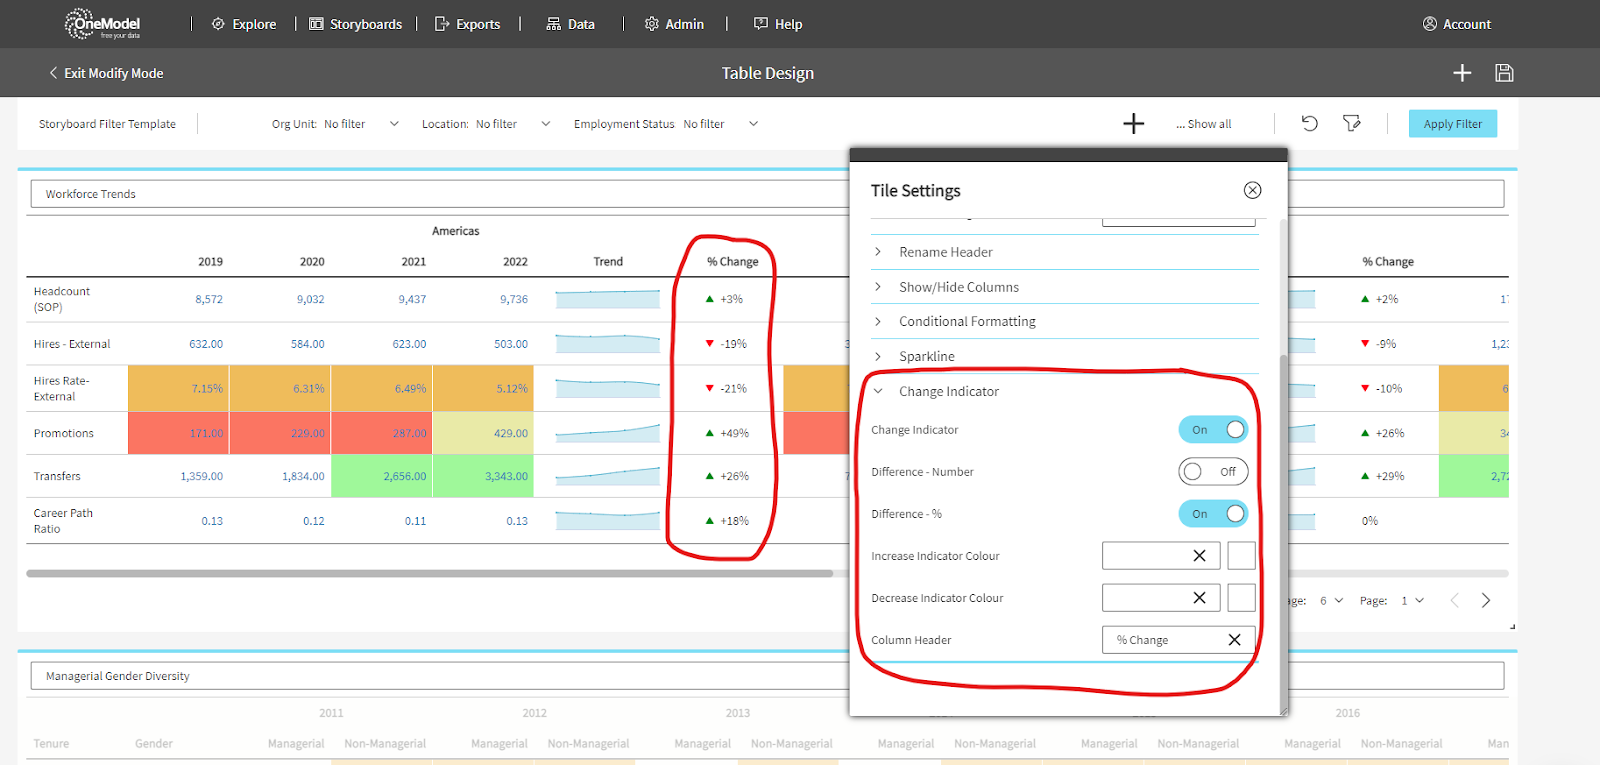Click the add filter plus icon
The height and width of the screenshot is (765, 1600).
[1133, 124]
